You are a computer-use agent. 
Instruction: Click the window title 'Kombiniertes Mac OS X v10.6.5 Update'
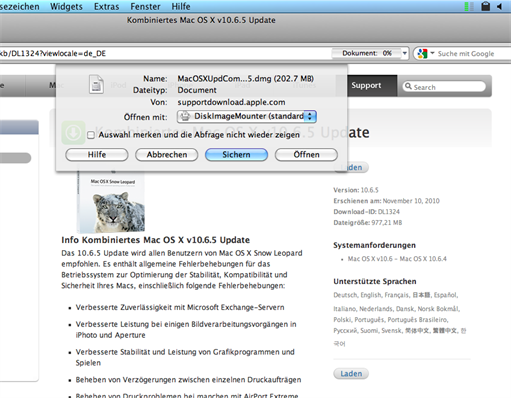coord(201,20)
